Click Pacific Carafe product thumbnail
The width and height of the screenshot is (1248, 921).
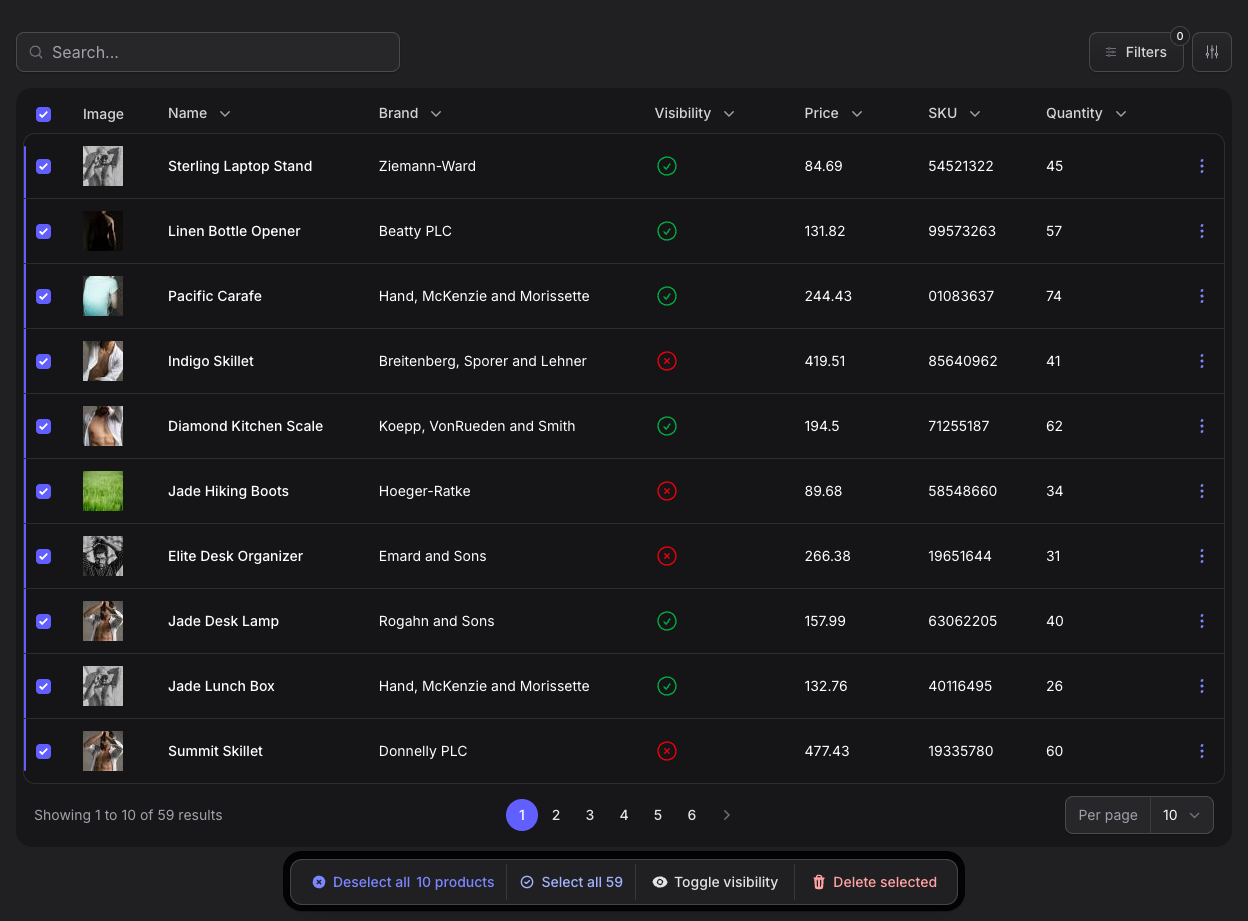(x=103, y=296)
